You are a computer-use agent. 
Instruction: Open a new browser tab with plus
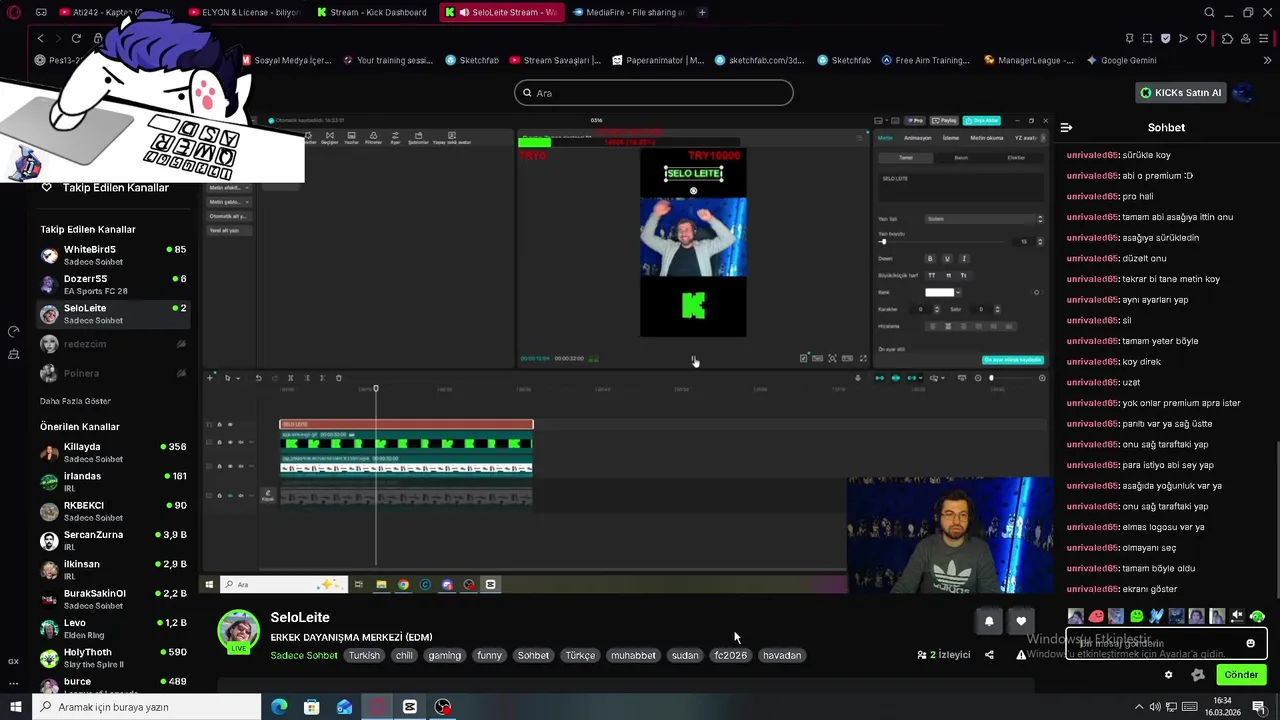702,12
